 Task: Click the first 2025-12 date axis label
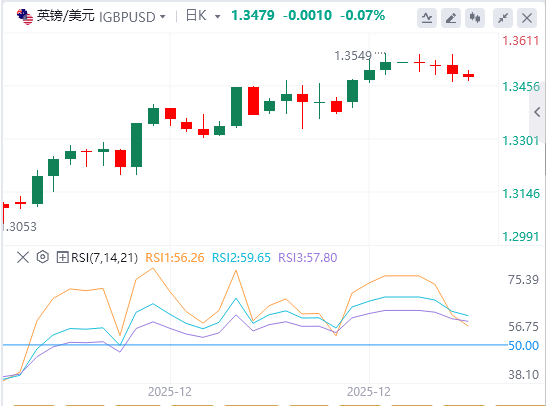170,392
